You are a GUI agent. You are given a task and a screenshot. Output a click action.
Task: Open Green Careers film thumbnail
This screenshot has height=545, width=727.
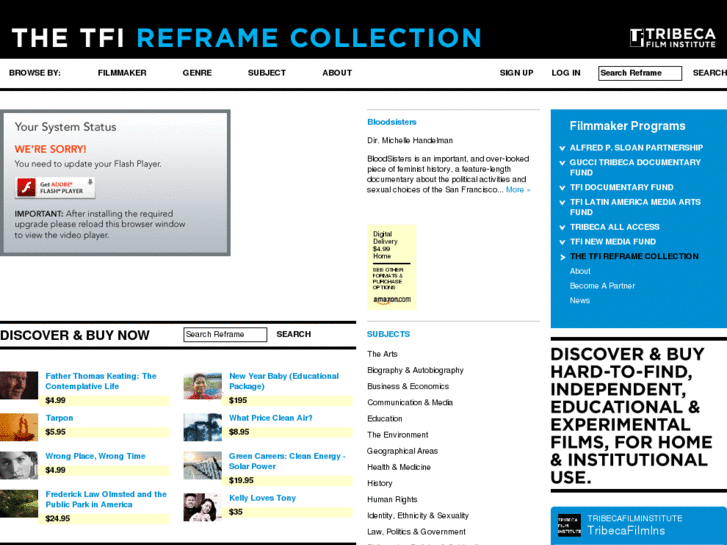202,465
